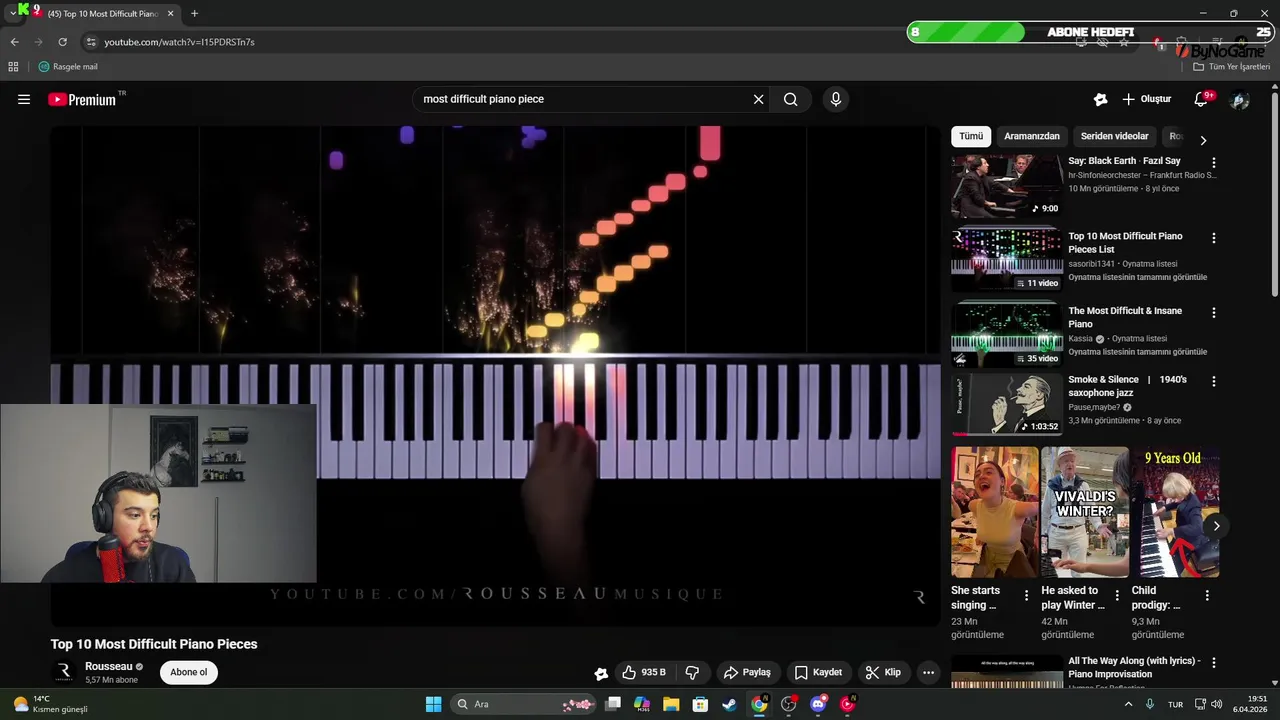Like the video (935 B)
This screenshot has height=720, width=1280.
[643, 672]
